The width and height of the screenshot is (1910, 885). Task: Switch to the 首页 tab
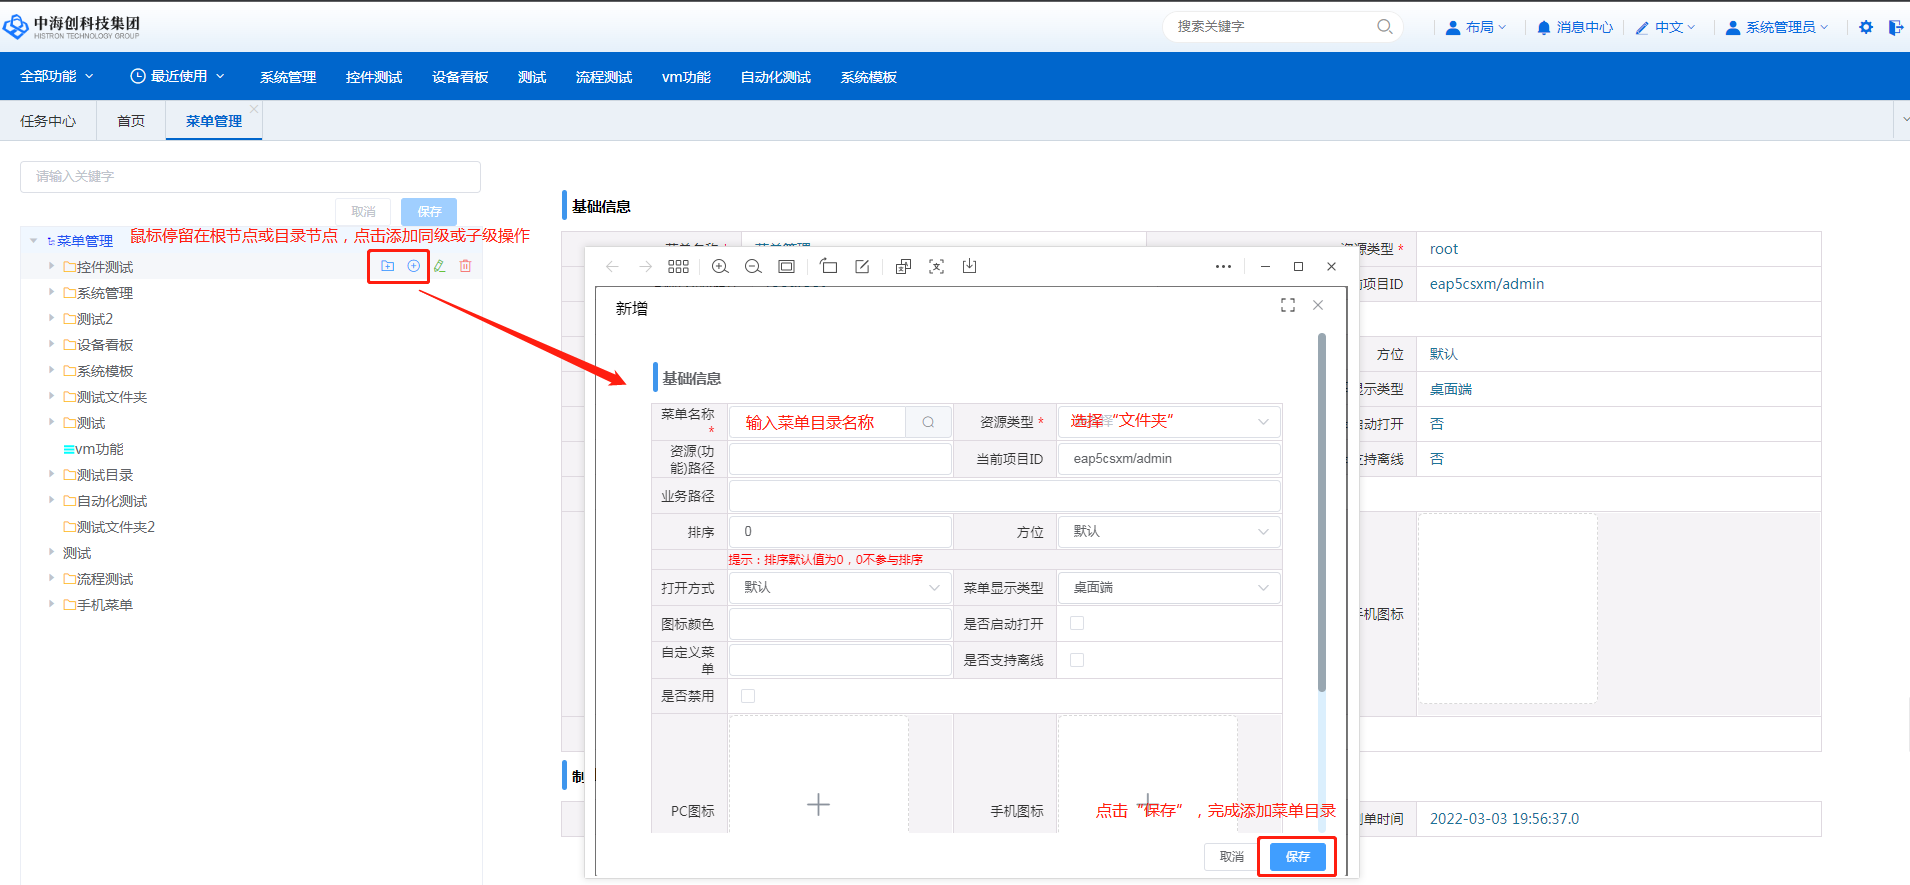click(x=131, y=121)
